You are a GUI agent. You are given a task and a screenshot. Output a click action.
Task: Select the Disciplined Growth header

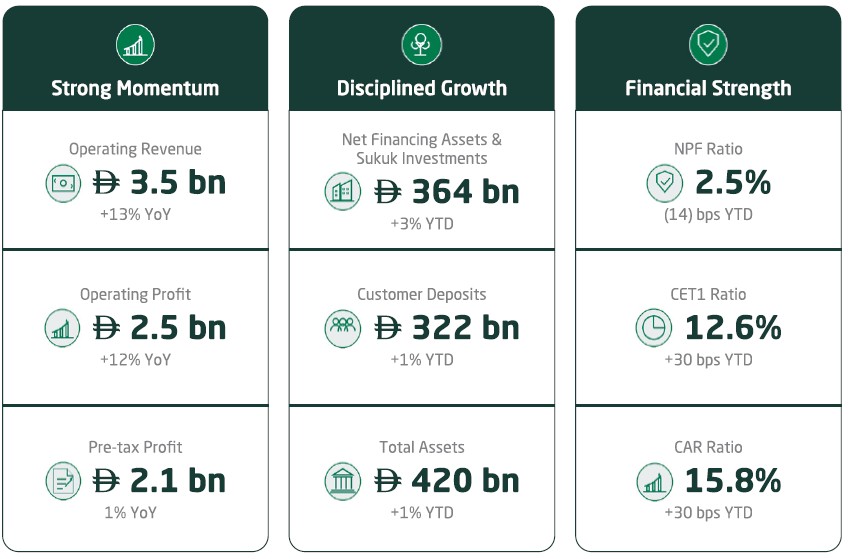[421, 88]
